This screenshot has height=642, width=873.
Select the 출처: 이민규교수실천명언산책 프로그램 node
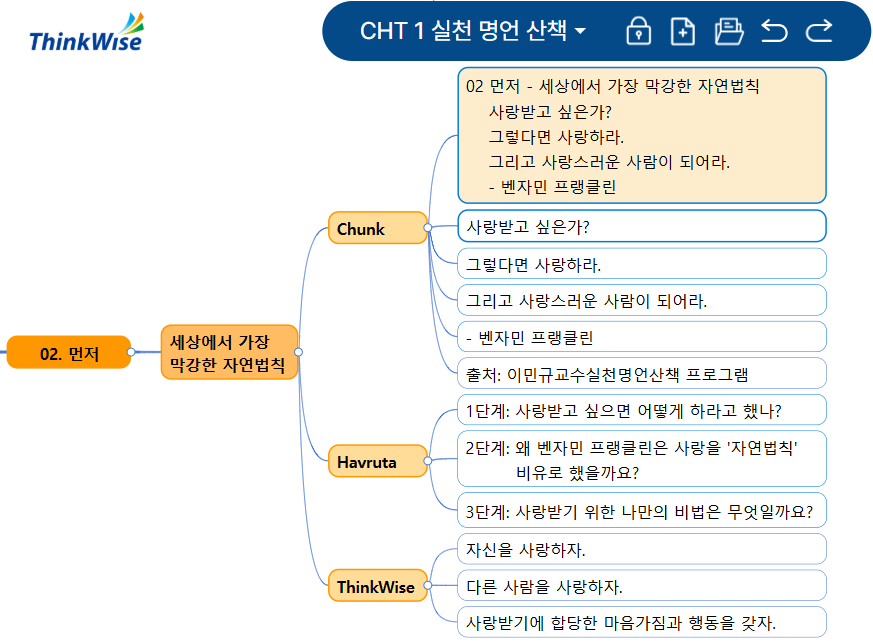[x=641, y=373]
